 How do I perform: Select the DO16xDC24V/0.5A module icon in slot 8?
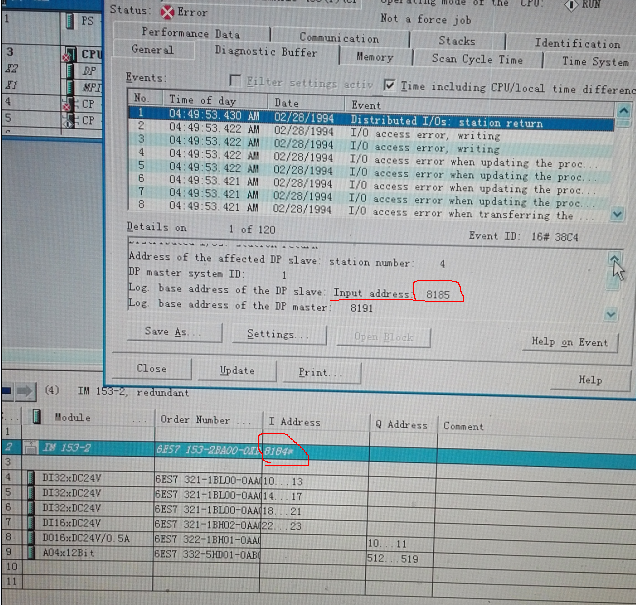coord(31,538)
